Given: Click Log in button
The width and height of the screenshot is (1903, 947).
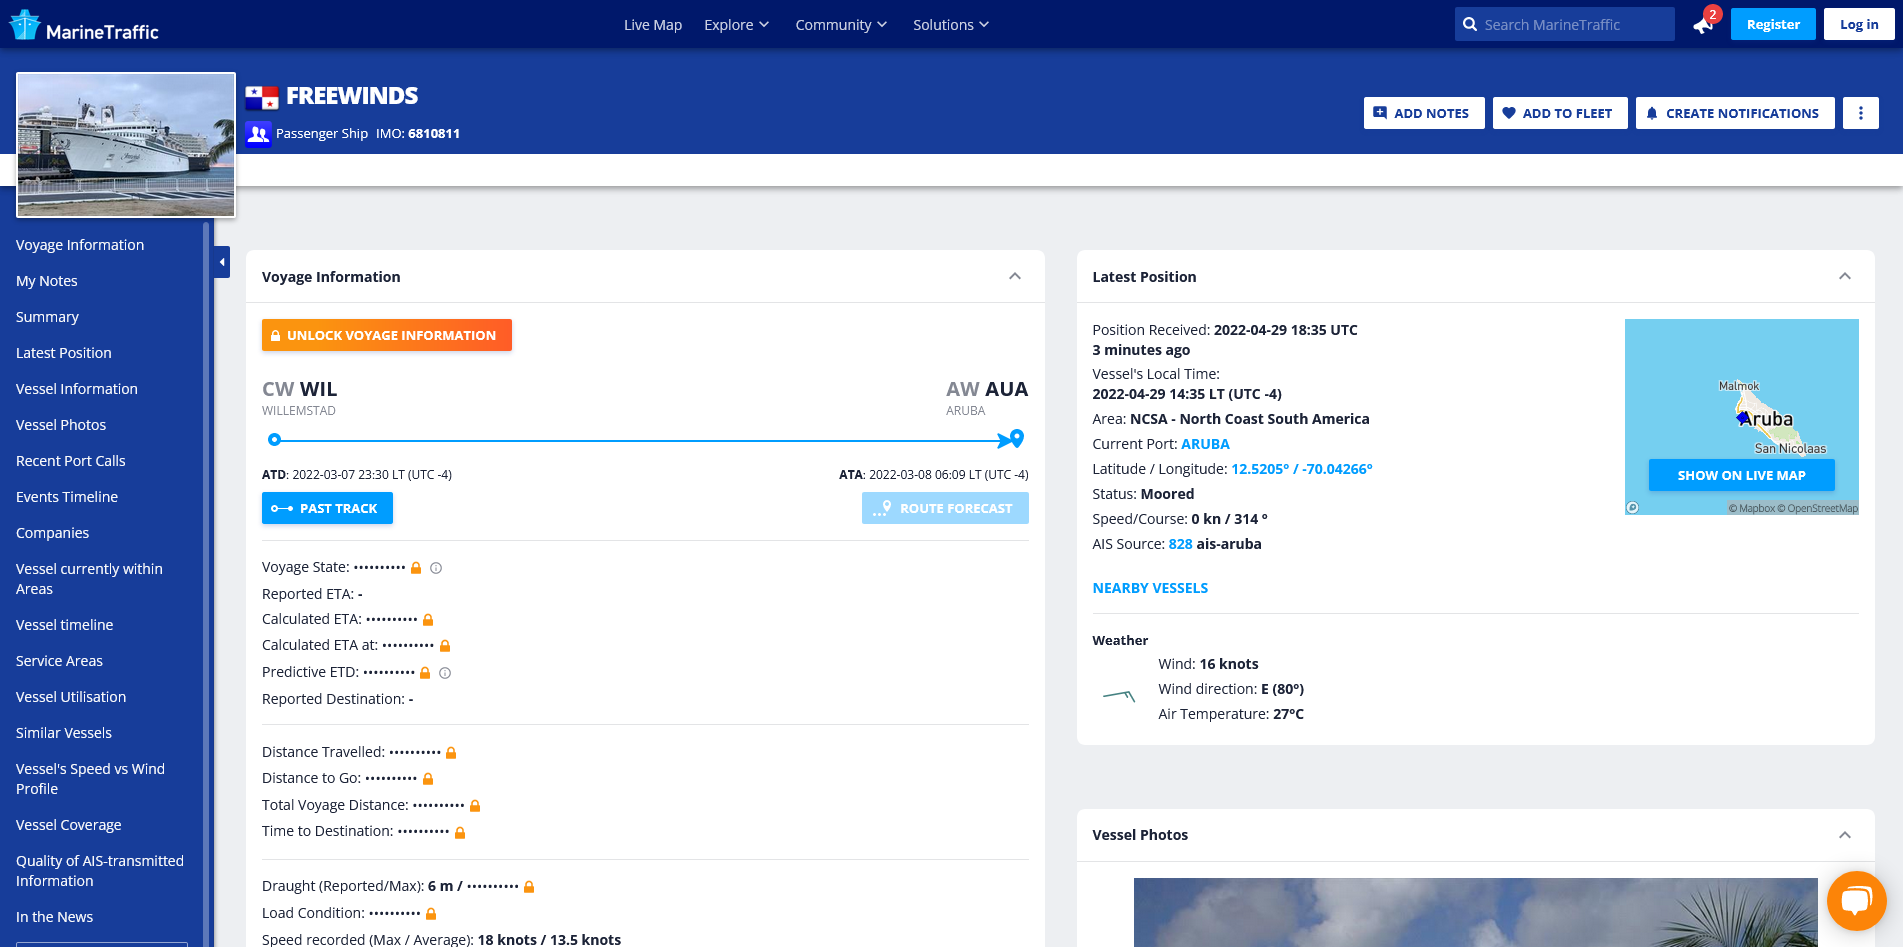Looking at the screenshot, I should (1859, 25).
